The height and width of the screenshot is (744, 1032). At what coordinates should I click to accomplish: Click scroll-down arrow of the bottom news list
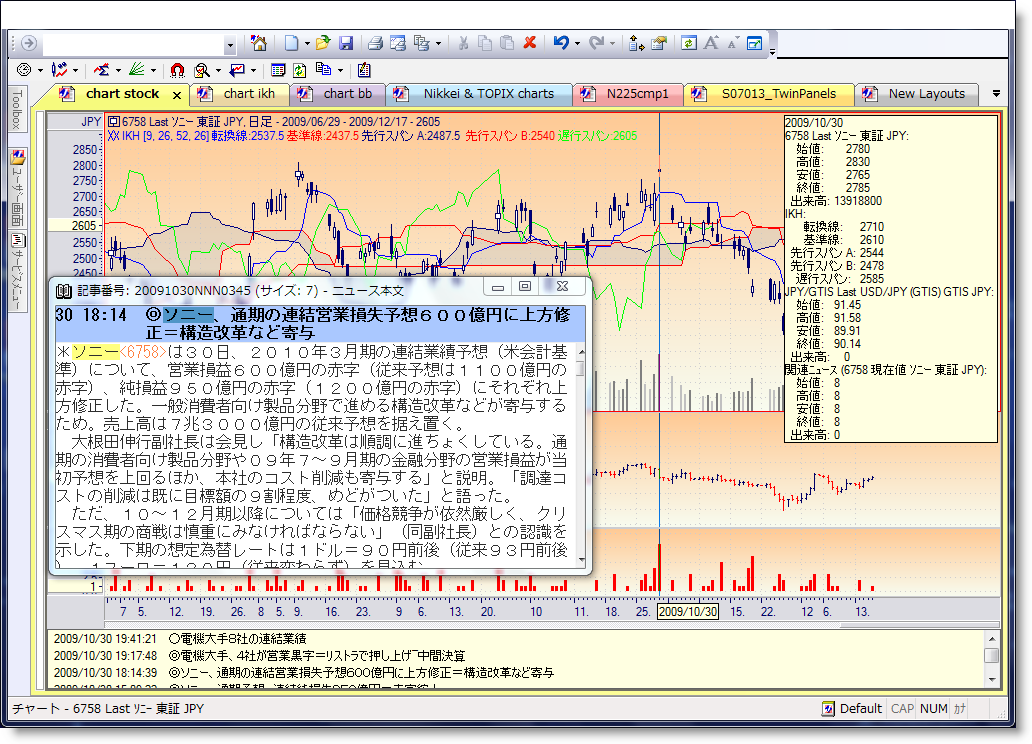click(x=991, y=679)
